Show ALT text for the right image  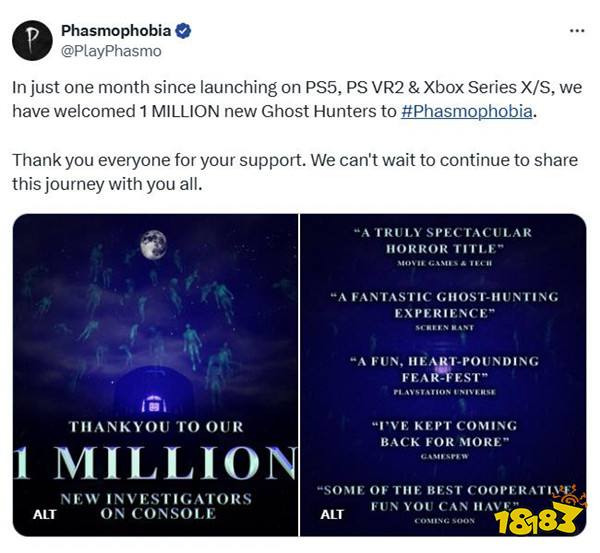pyautogui.click(x=332, y=514)
